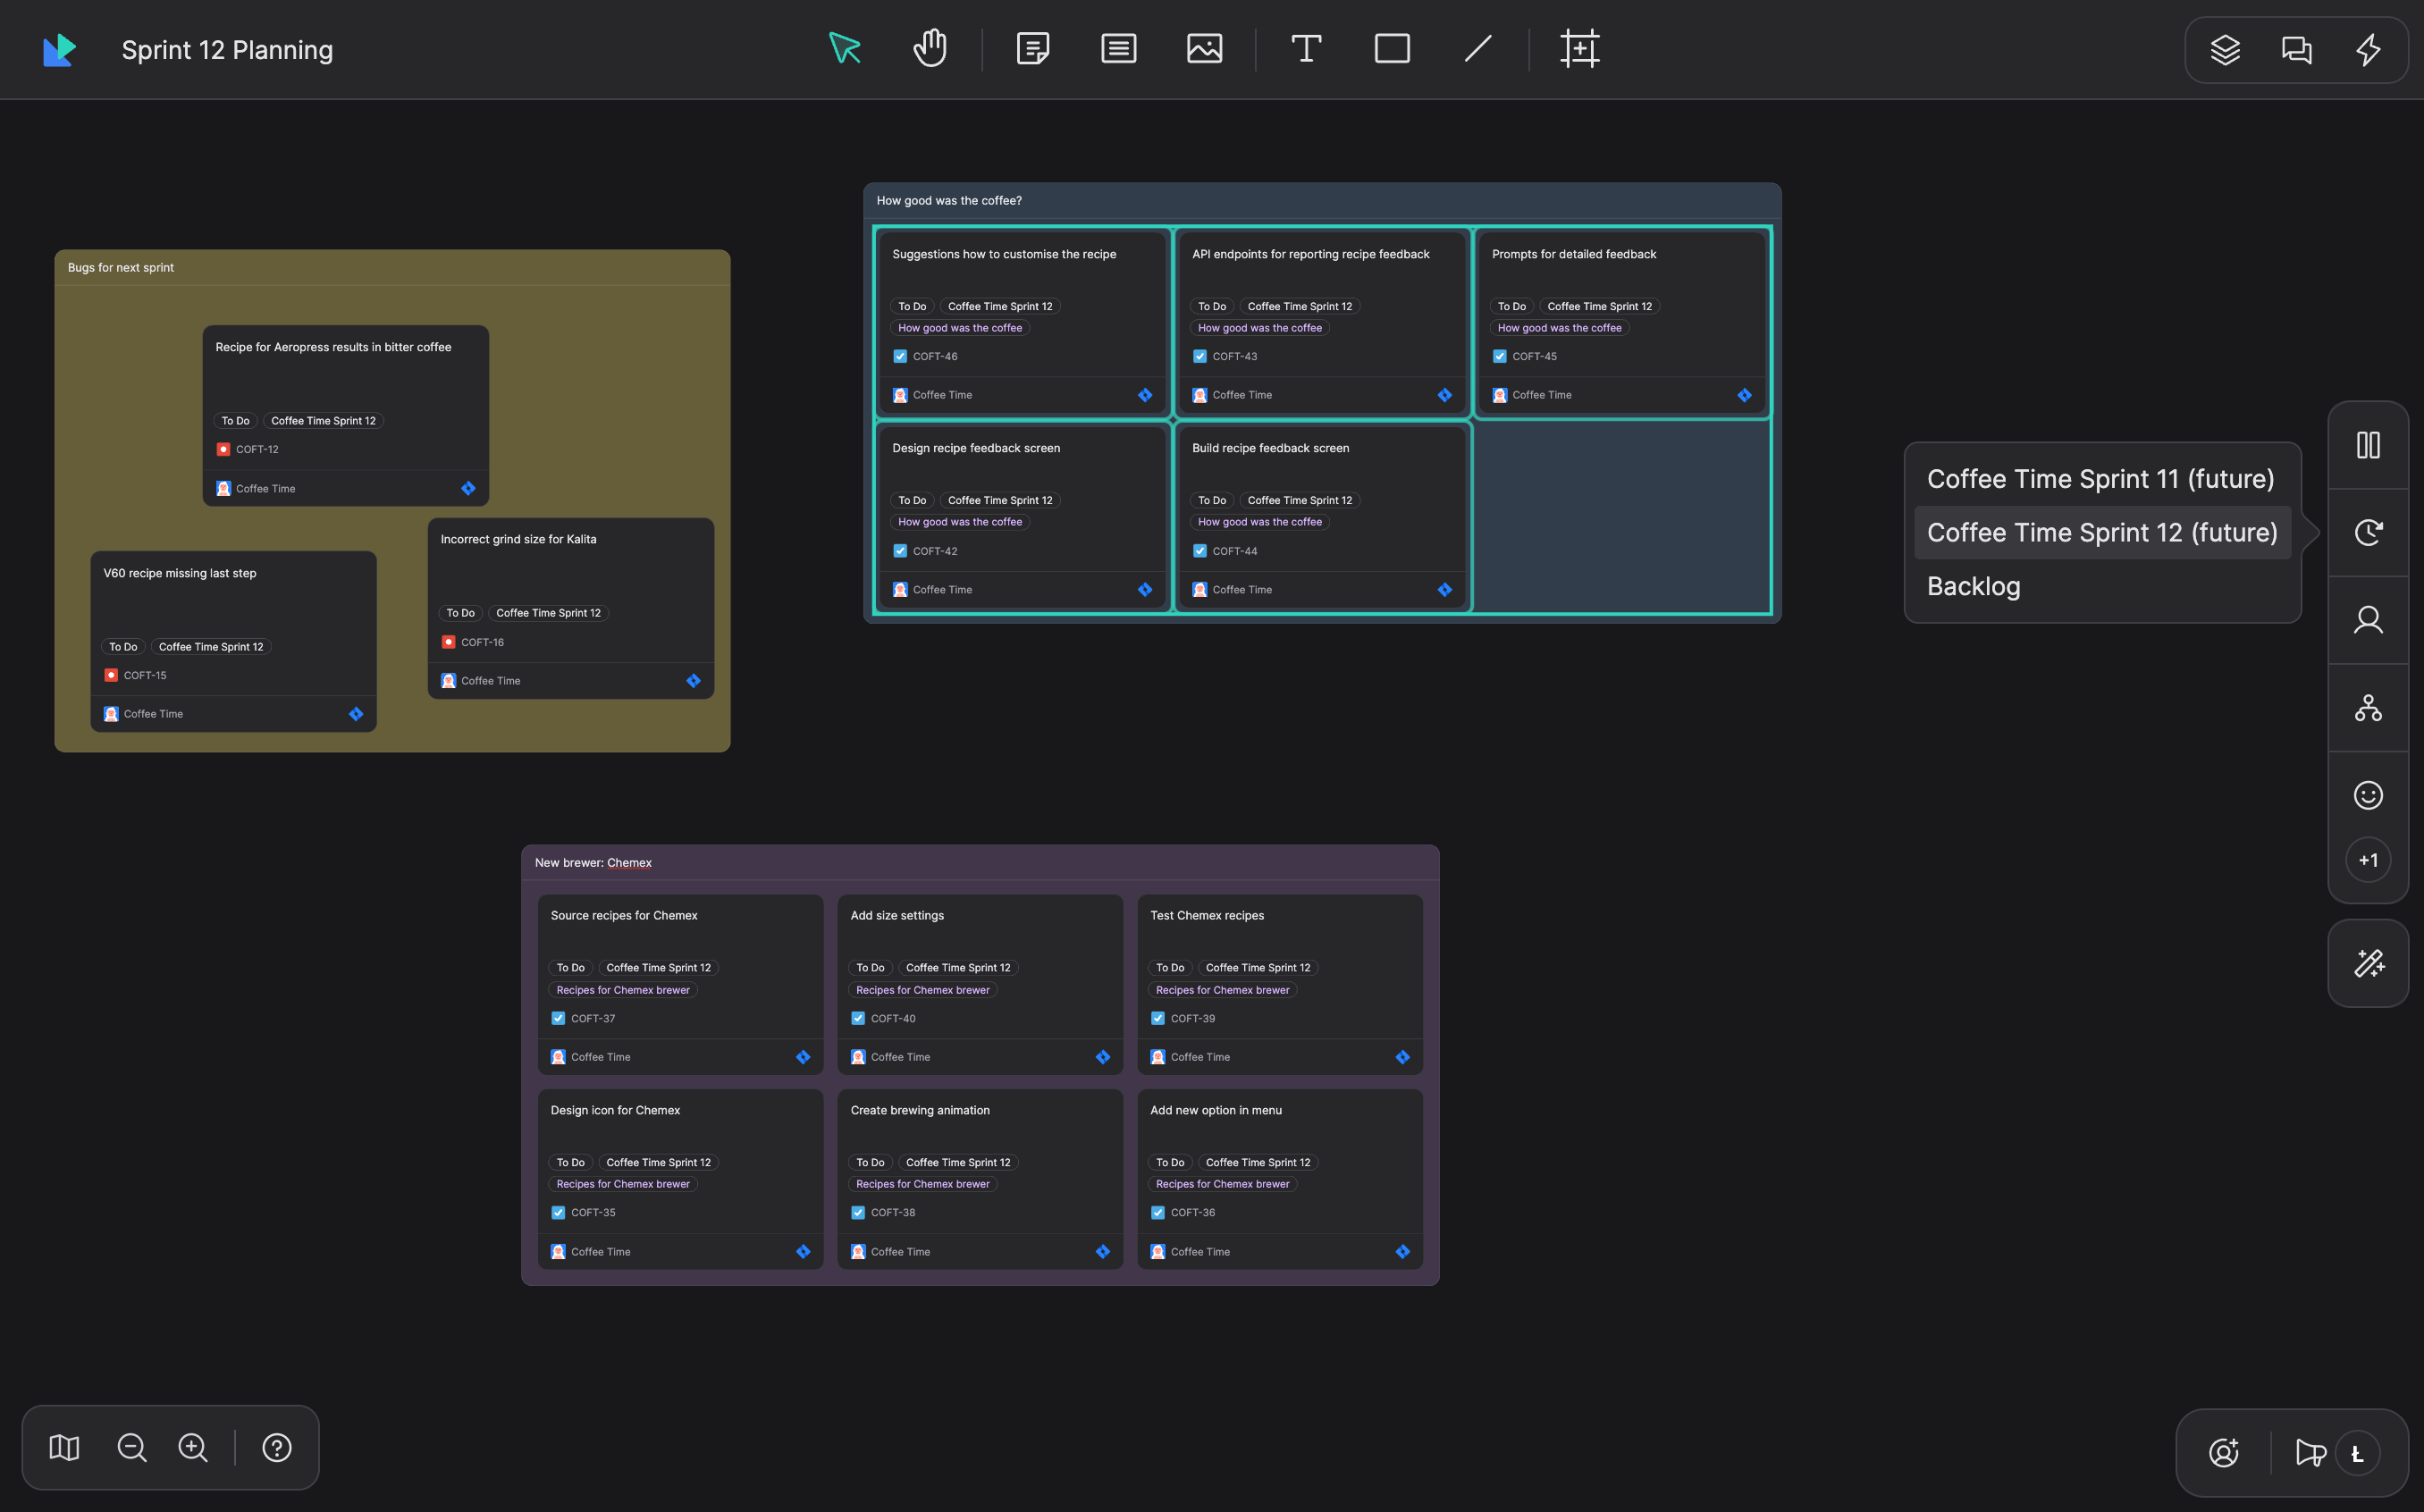Open the emoji reactions panel in the sidebar
This screenshot has width=2424, height=1512.
2368,794
